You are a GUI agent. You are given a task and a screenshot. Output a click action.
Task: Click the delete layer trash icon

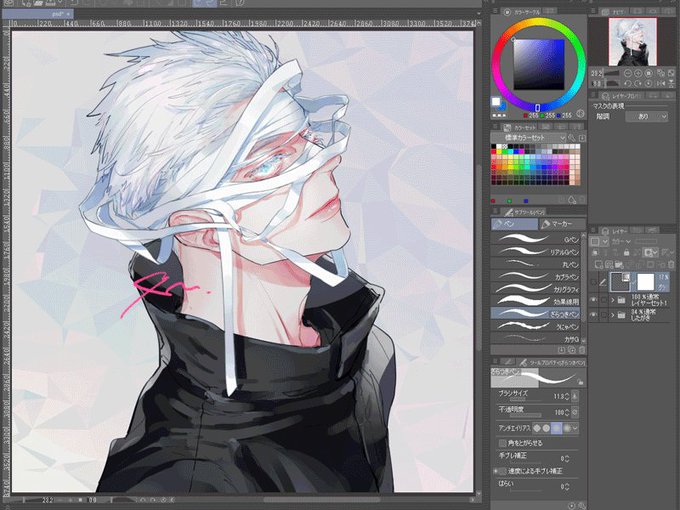coord(671,264)
